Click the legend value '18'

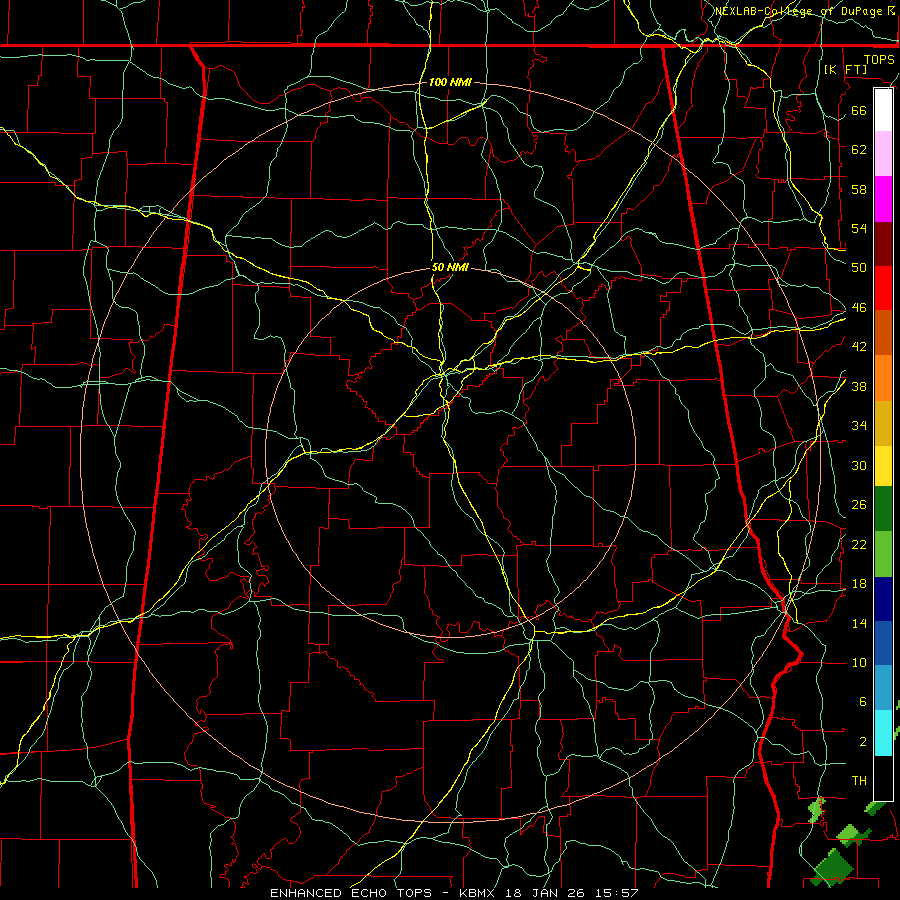tap(859, 584)
